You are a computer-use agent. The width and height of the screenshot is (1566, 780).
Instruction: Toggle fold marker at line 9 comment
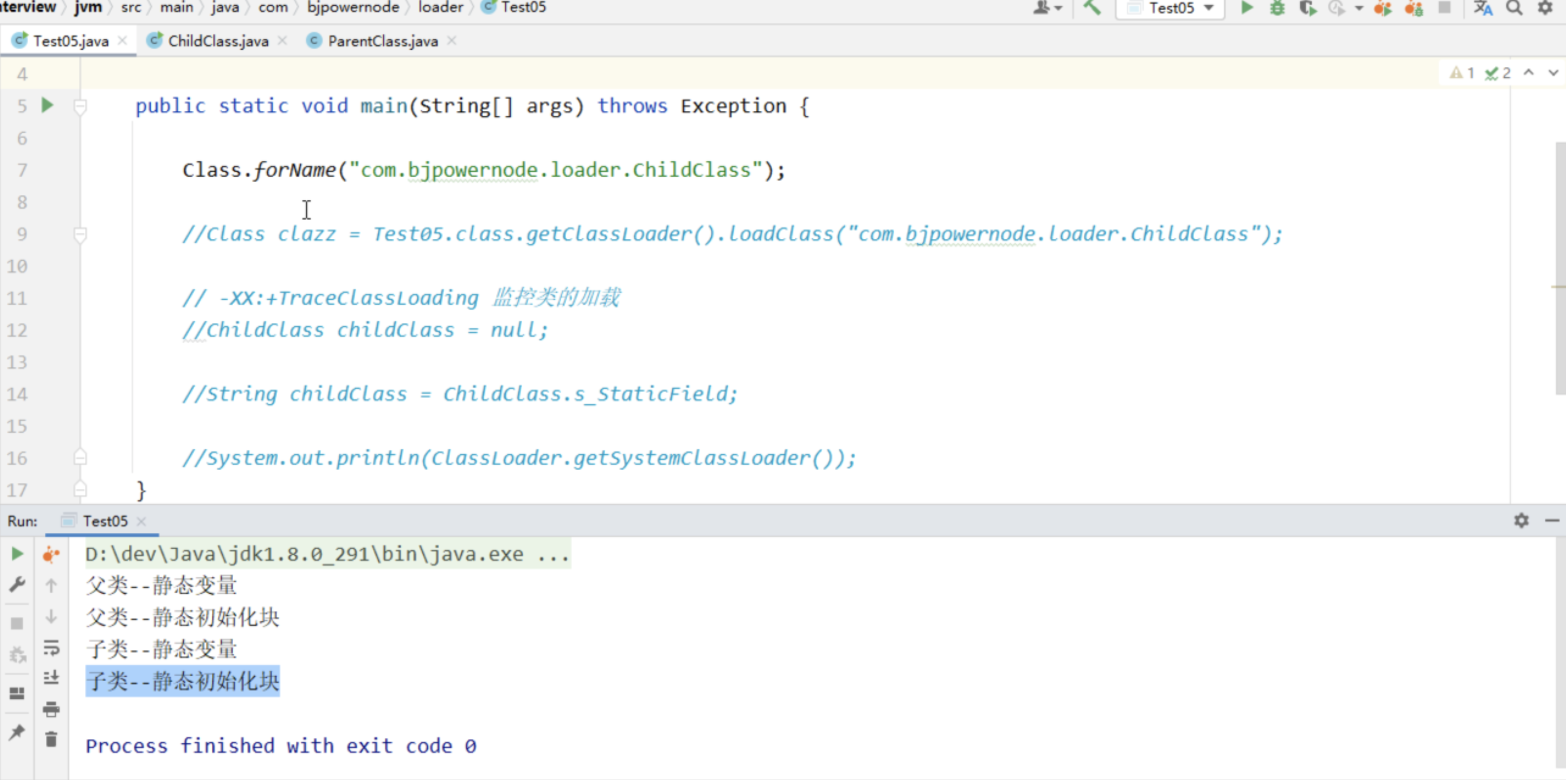[81, 234]
